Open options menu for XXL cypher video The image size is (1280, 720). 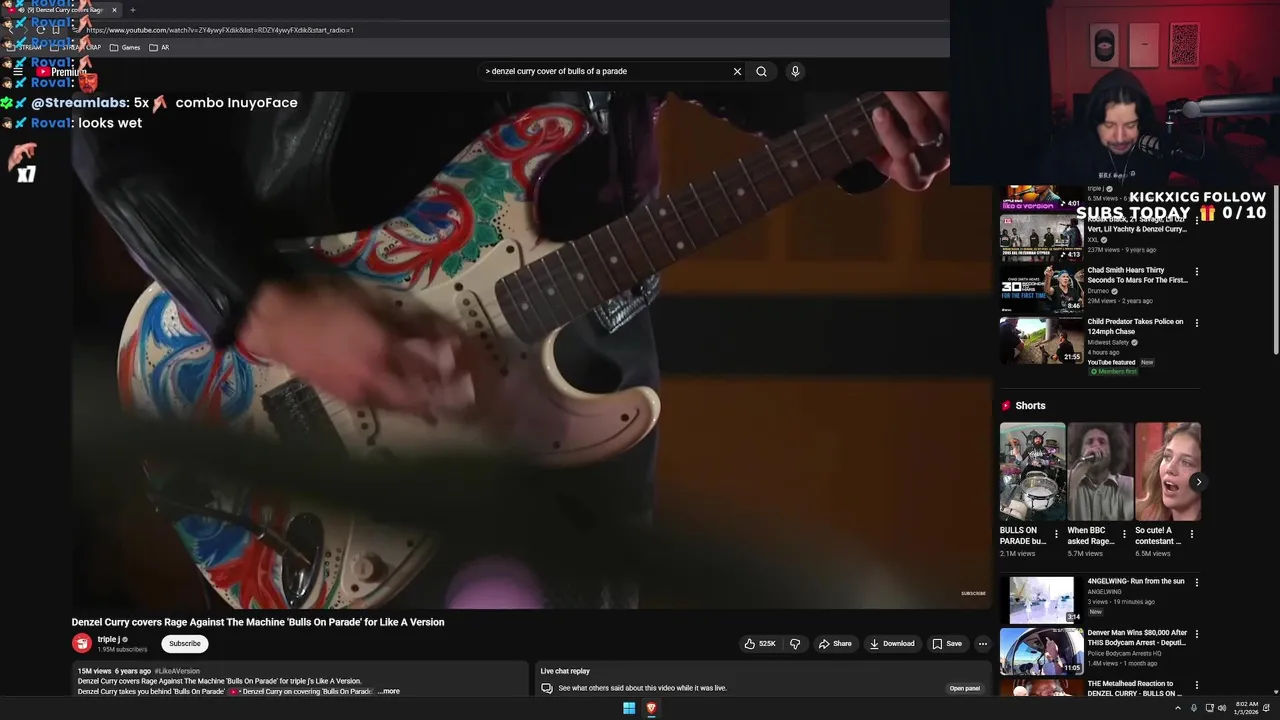[1196, 220]
